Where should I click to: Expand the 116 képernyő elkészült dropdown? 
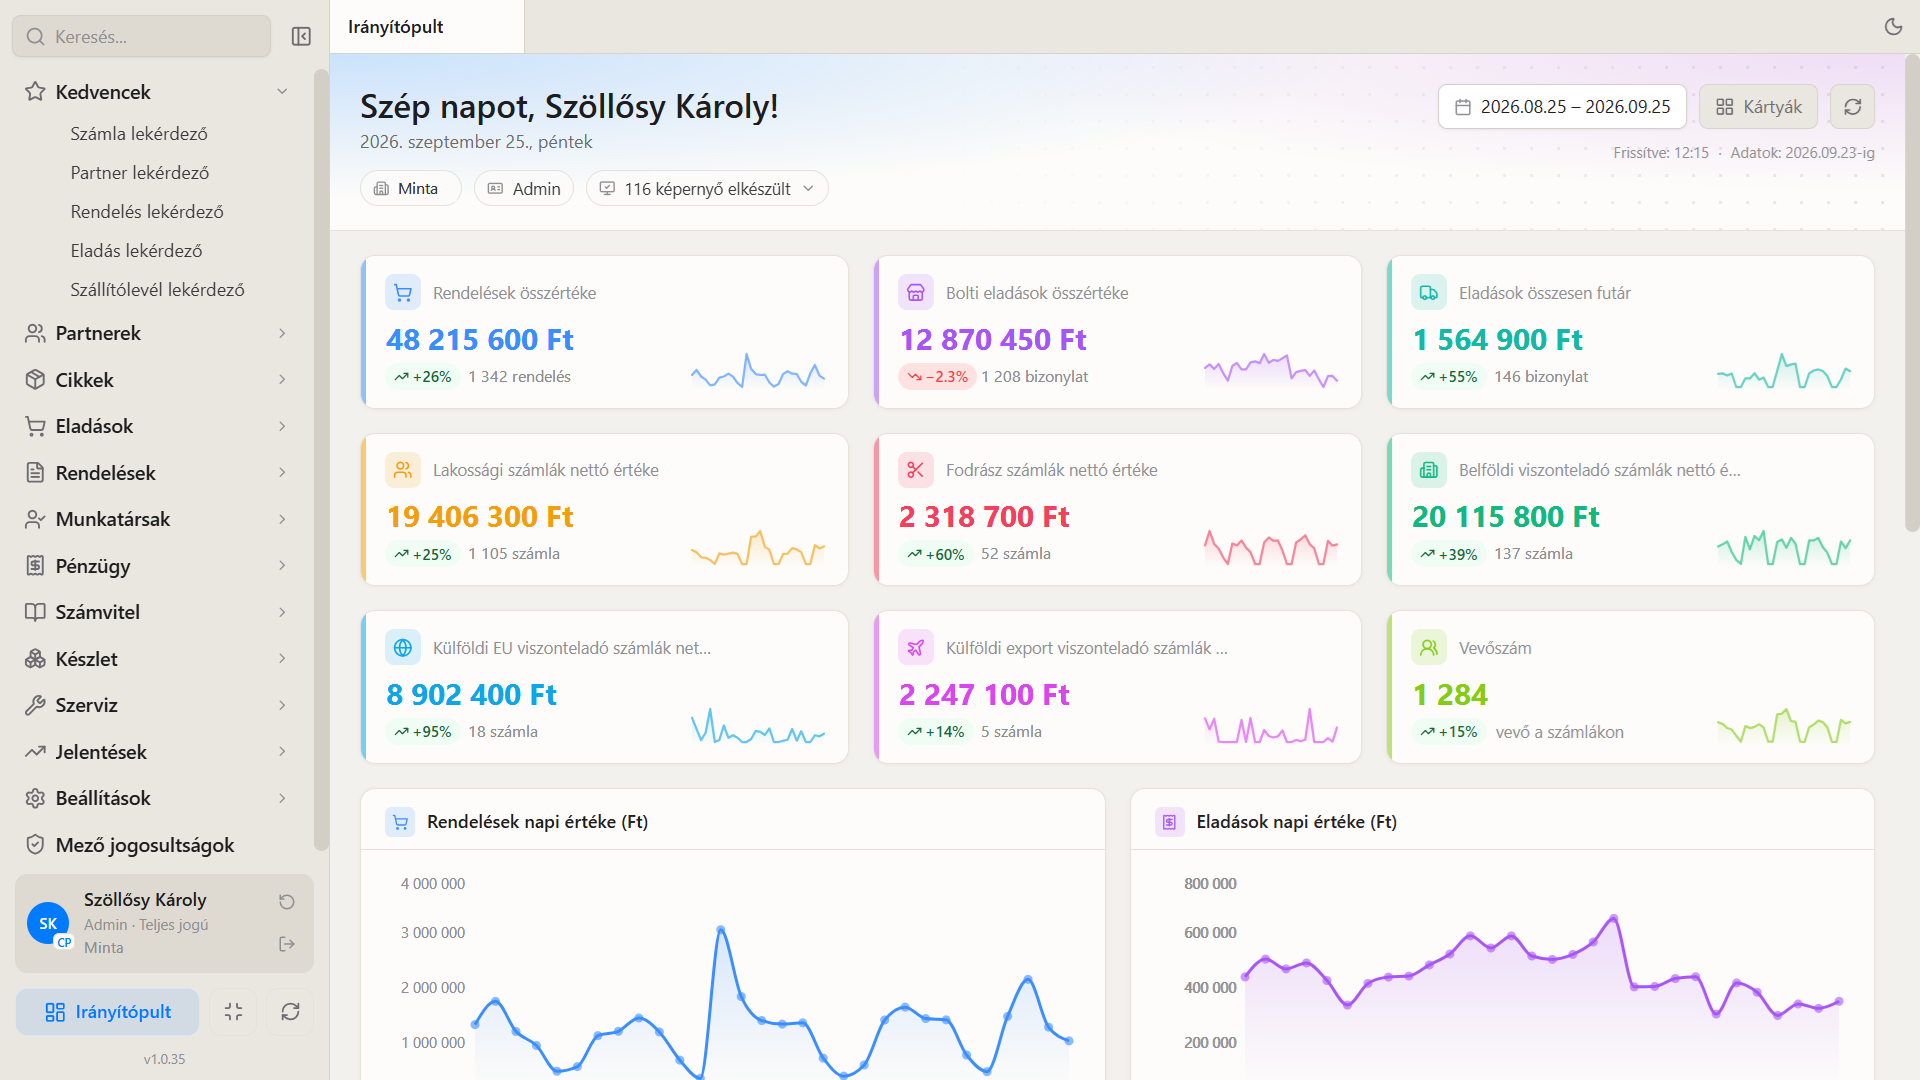707,189
